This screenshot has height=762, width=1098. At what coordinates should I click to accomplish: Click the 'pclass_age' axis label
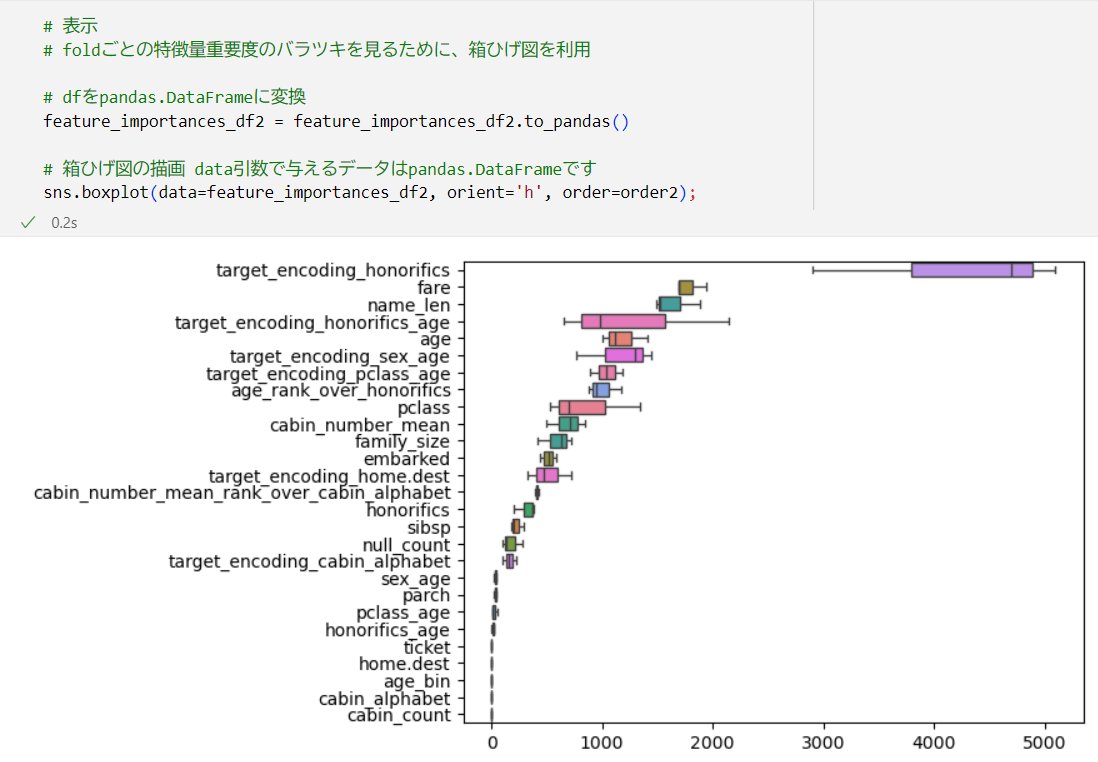[403, 613]
